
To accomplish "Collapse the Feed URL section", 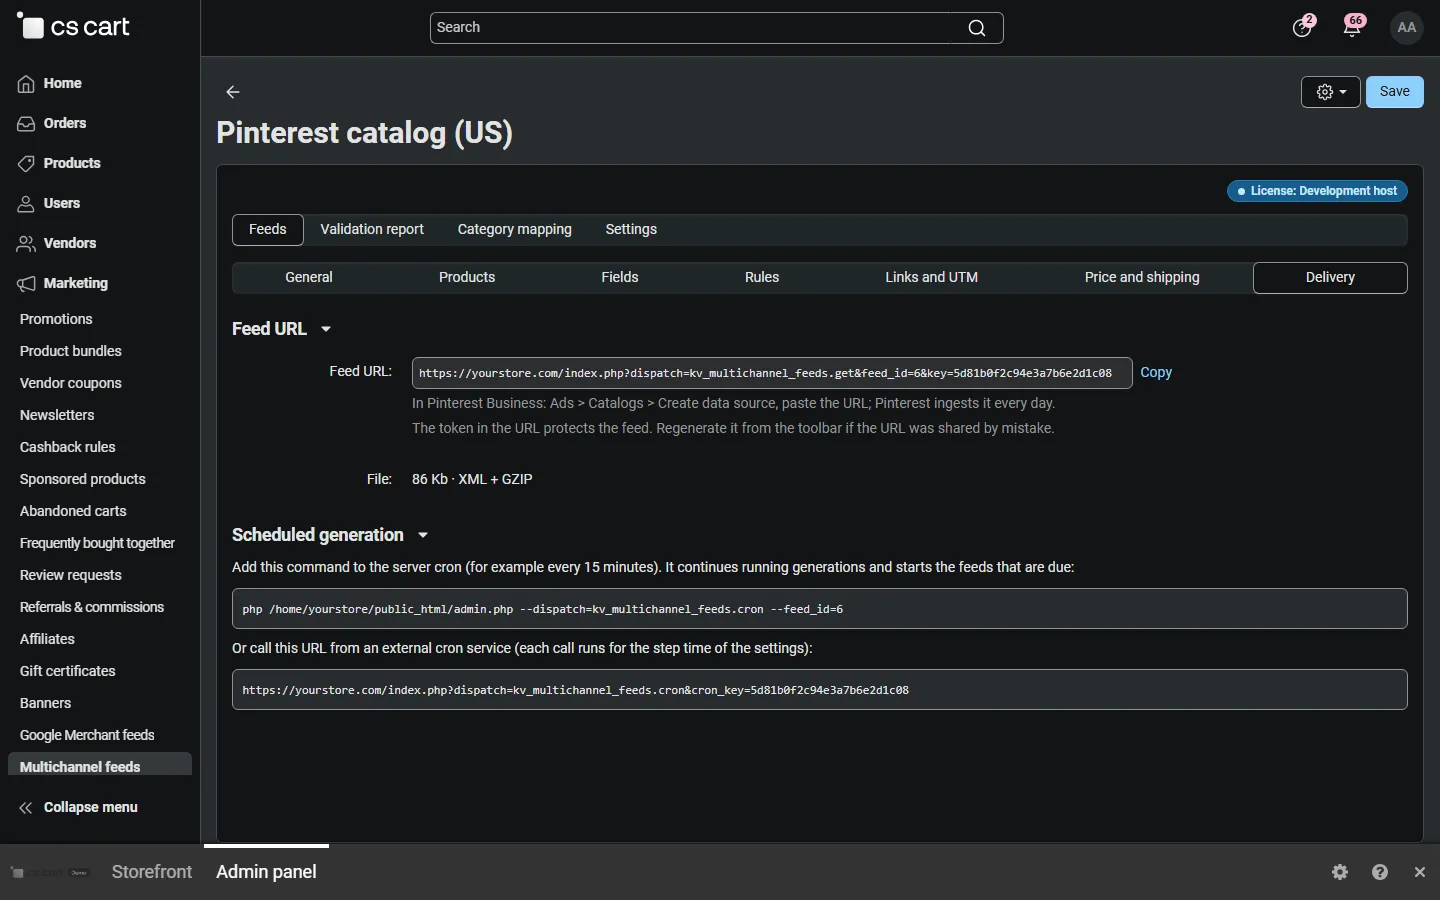I will [x=281, y=329].
